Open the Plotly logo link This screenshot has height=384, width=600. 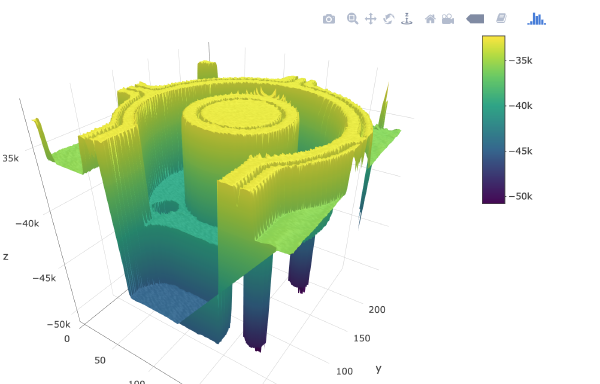pyautogui.click(x=536, y=19)
